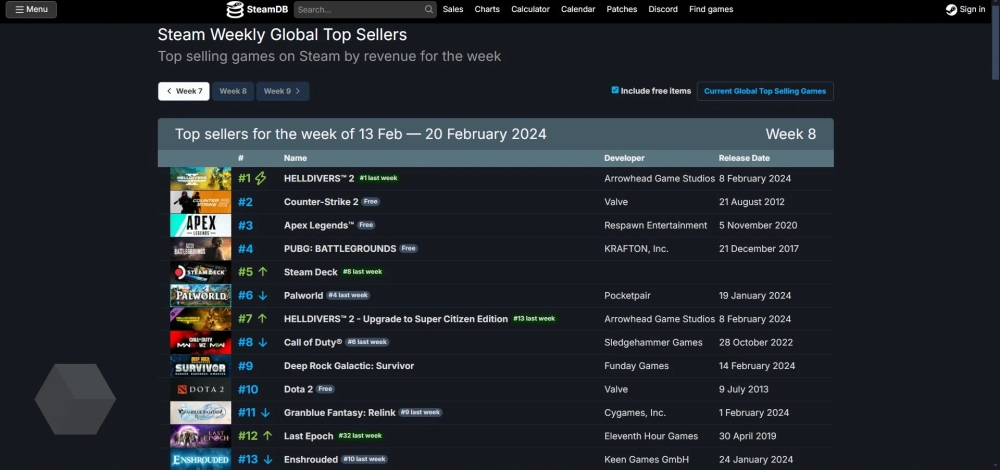The height and width of the screenshot is (470, 1000).
Task: Click the Search input field
Action: 358,10
